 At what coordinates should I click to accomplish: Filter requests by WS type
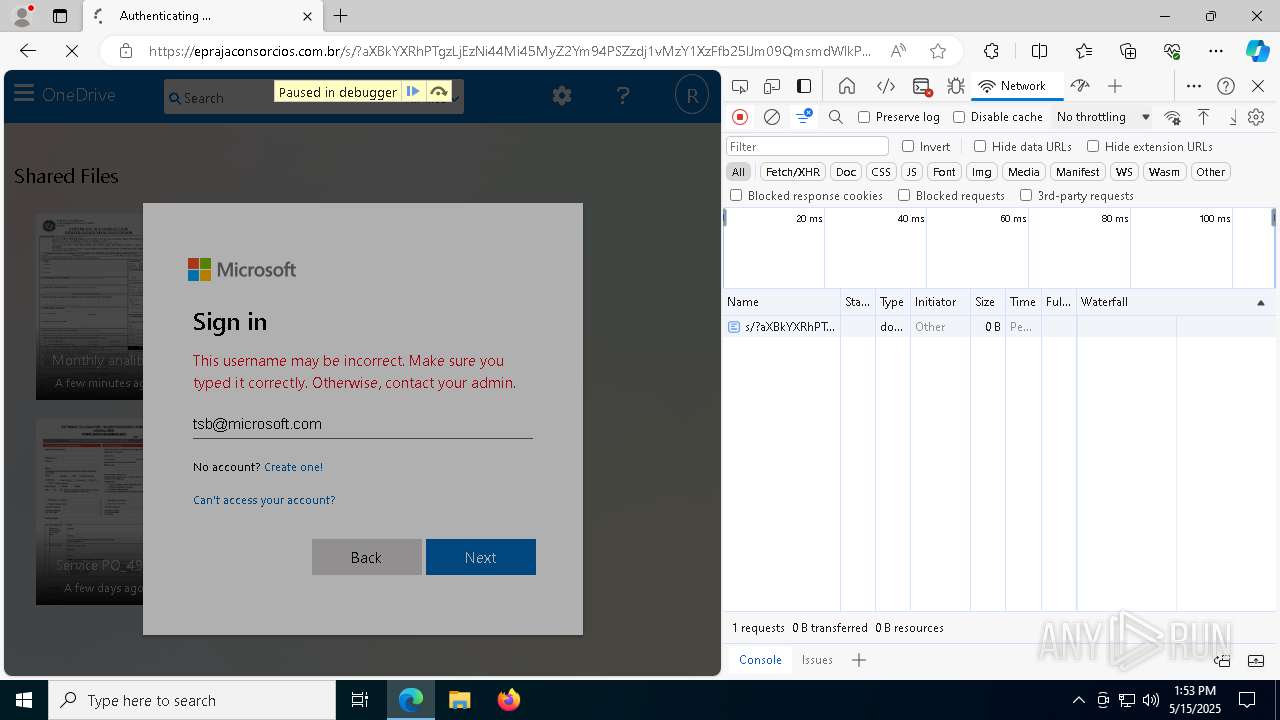click(1124, 172)
